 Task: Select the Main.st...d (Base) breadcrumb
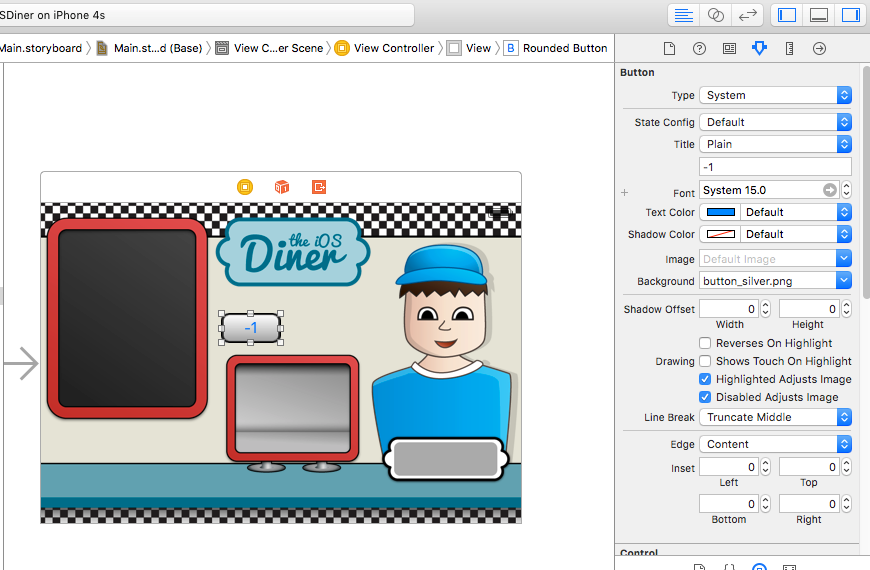(150, 48)
